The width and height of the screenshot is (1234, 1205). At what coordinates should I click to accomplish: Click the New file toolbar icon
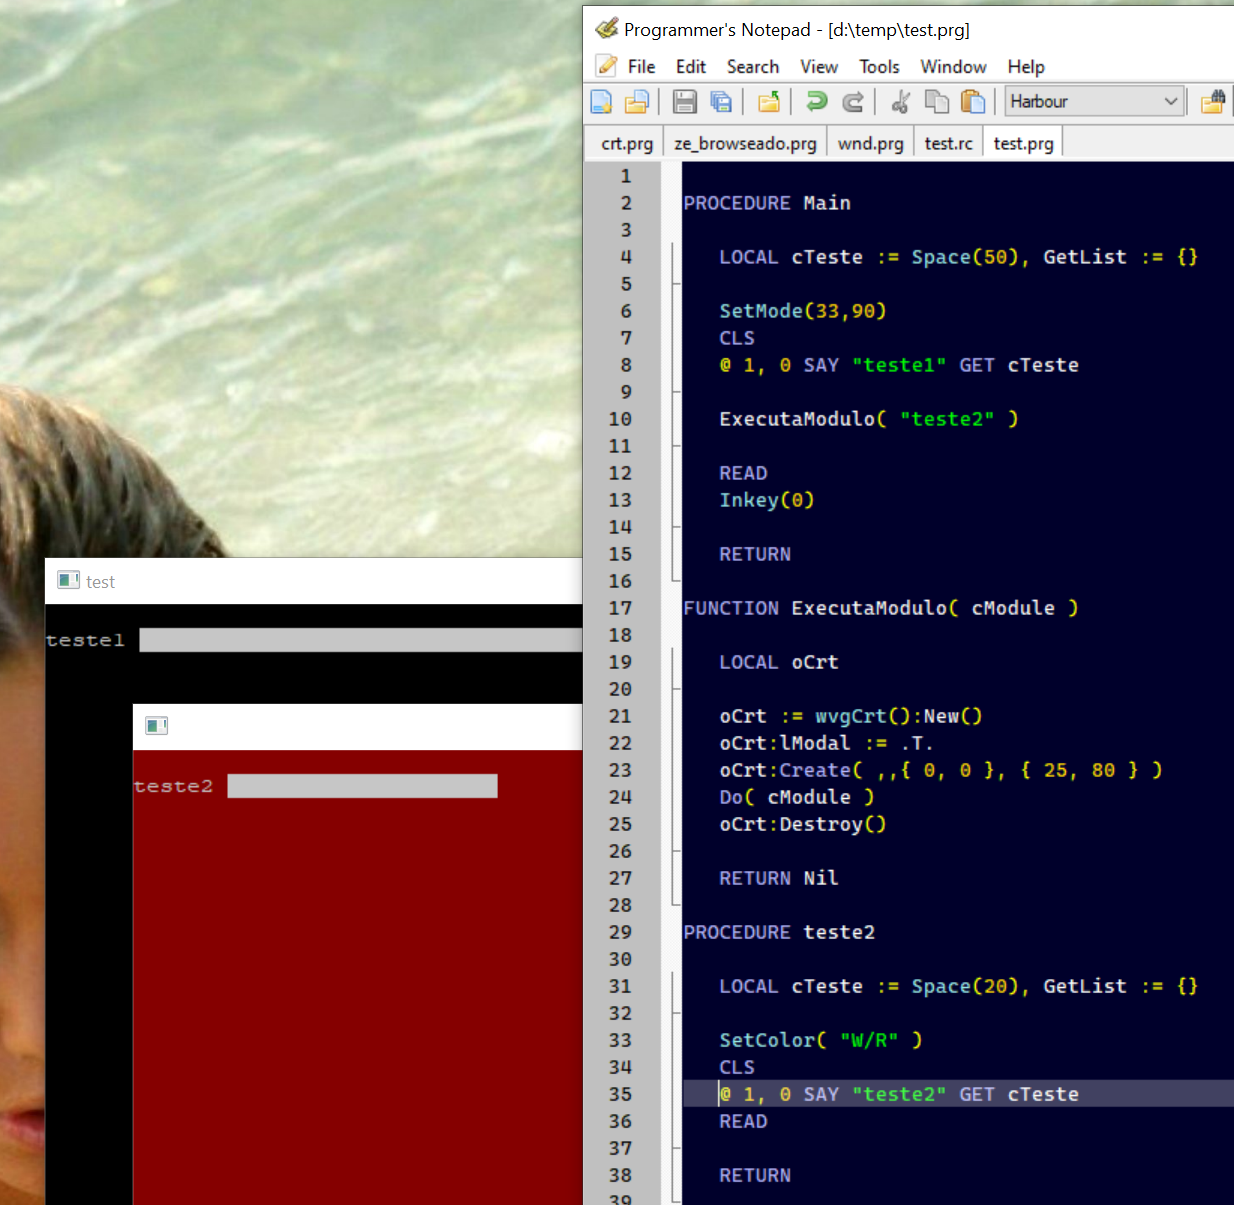tap(601, 101)
